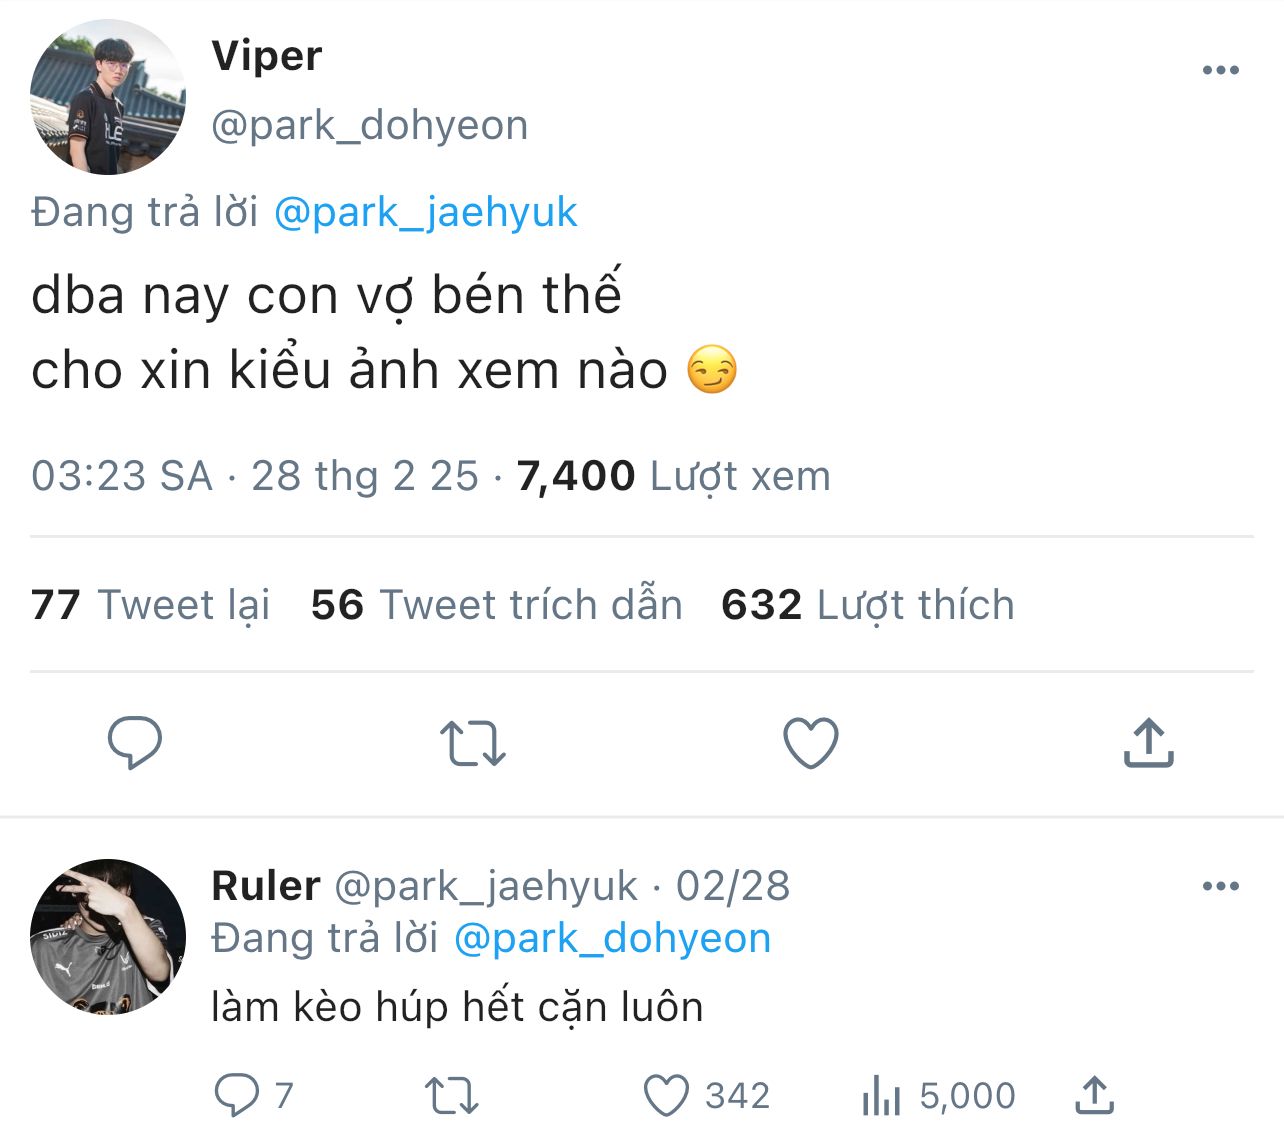
Task: View the 56 Tweet trích dẫn list
Action: pyautogui.click(x=496, y=605)
